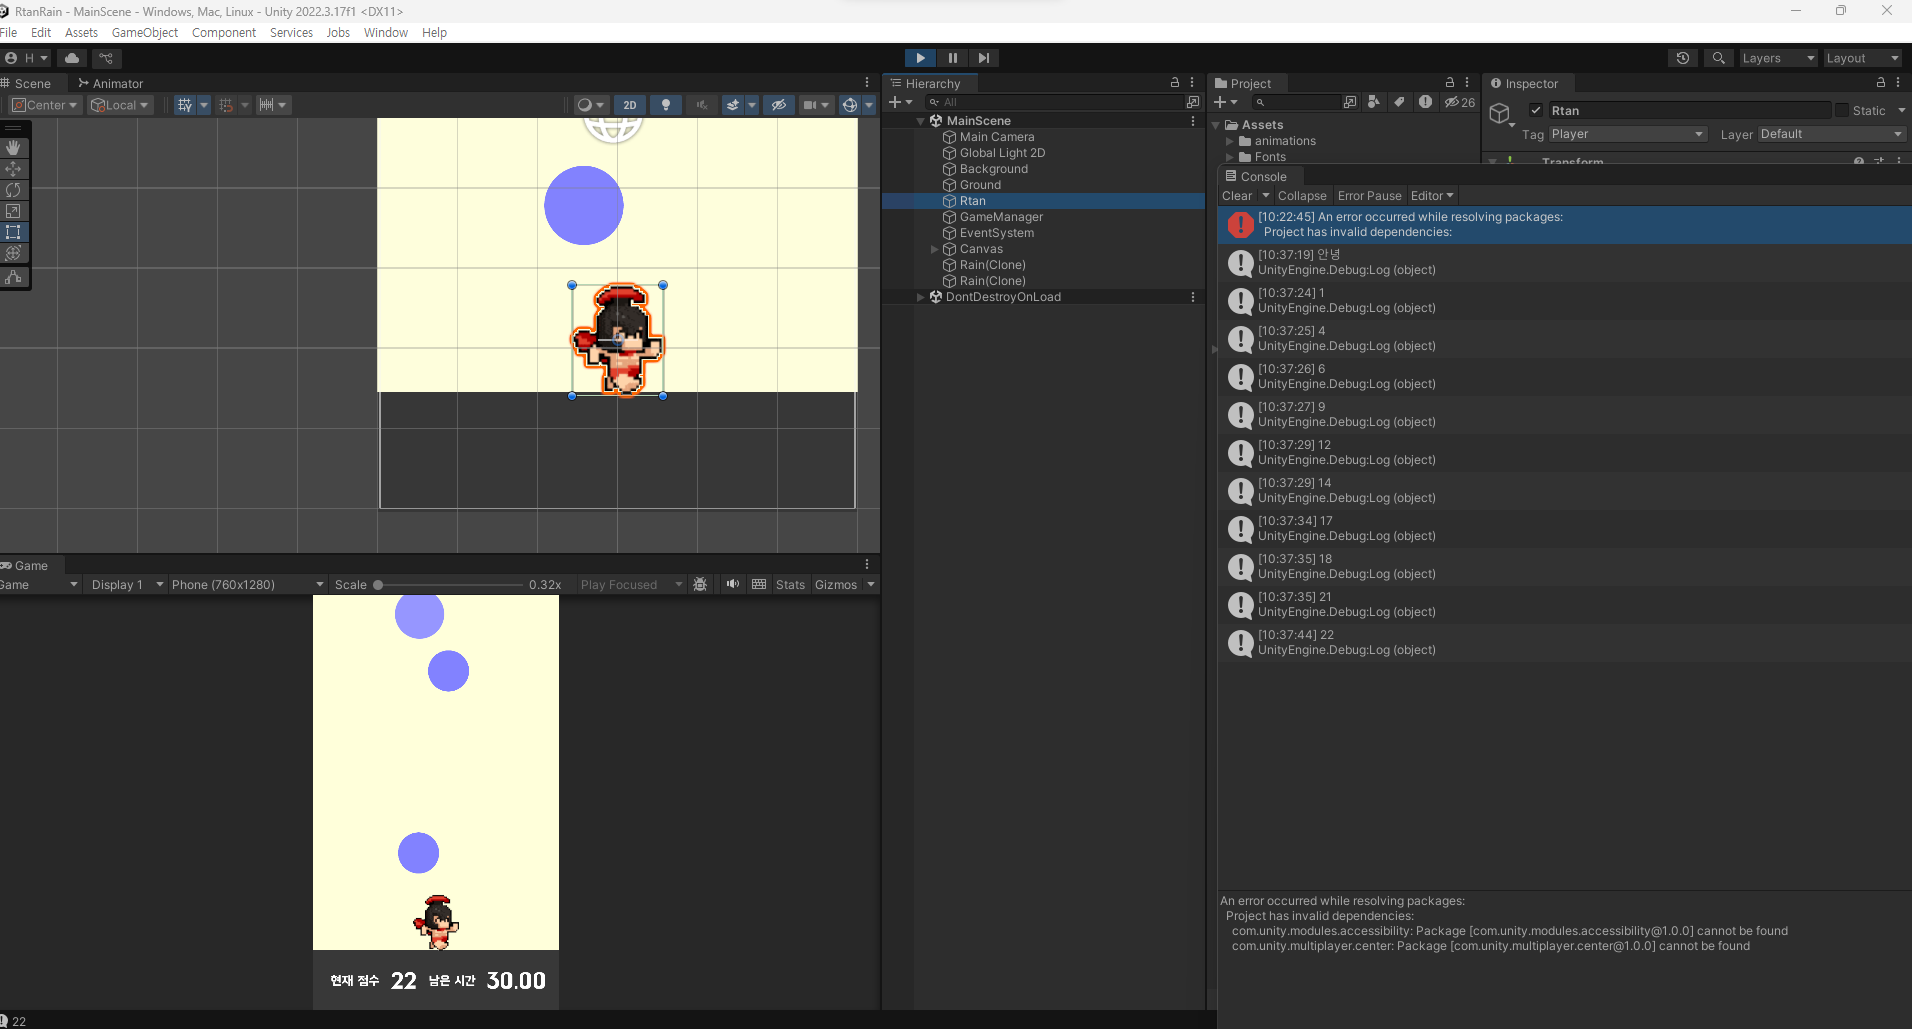This screenshot has width=1912, height=1029.
Task: Click the Hierarchy search field
Action: 1053,102
